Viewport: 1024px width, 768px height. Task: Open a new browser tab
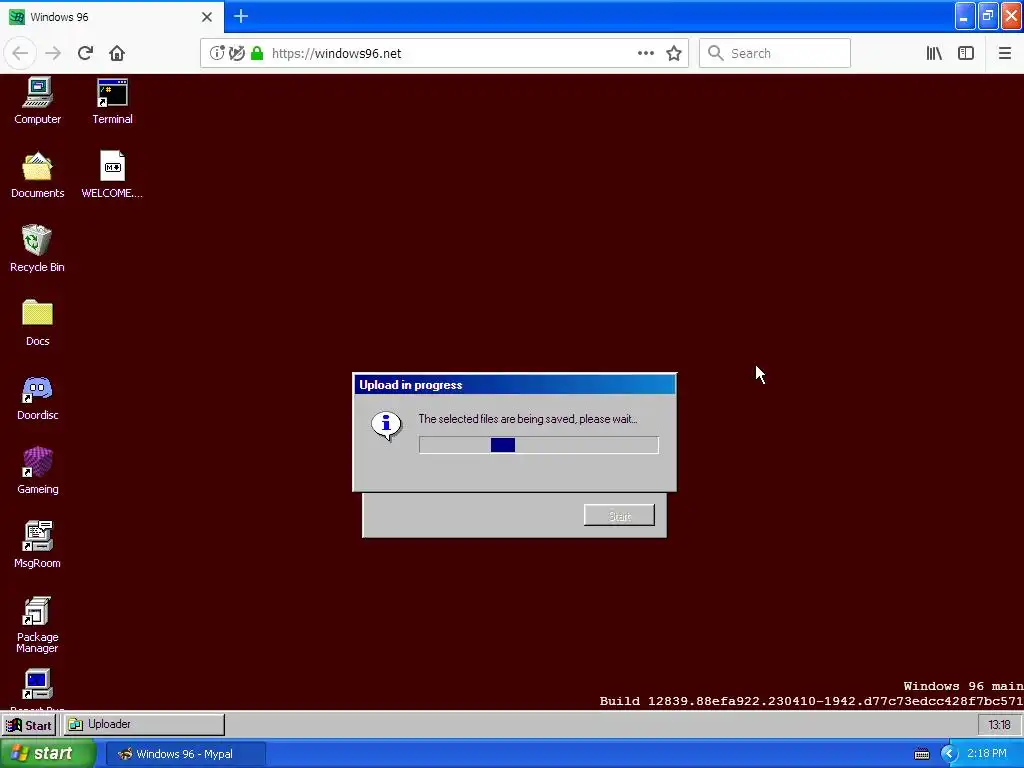coord(241,16)
